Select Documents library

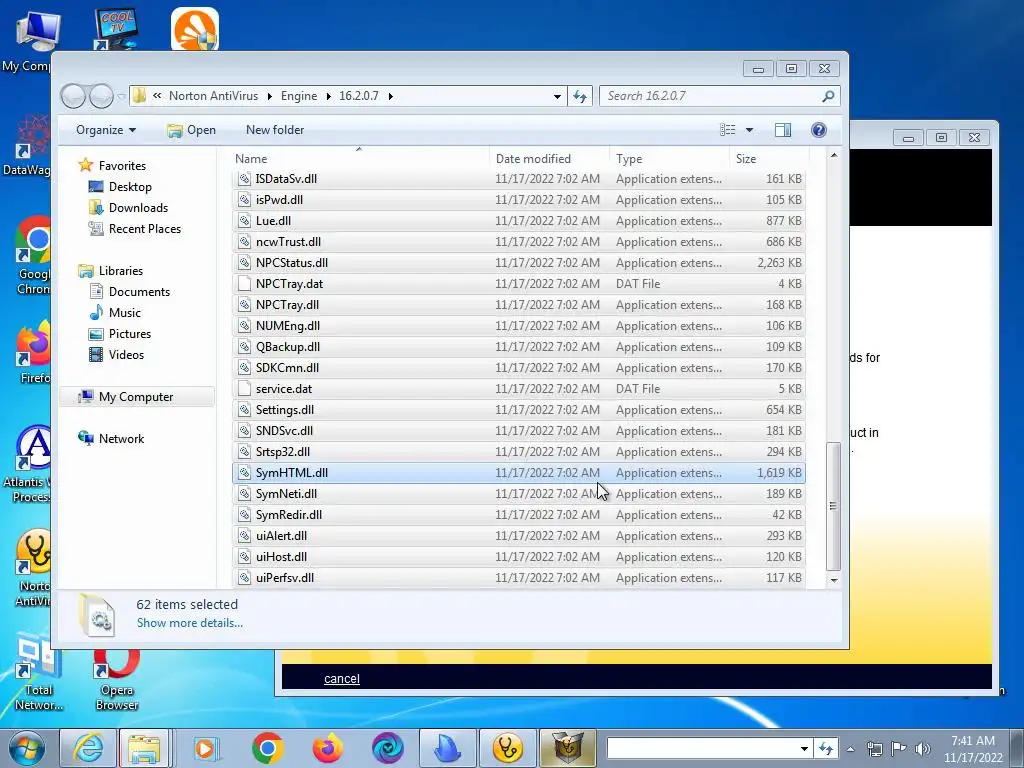[139, 292]
